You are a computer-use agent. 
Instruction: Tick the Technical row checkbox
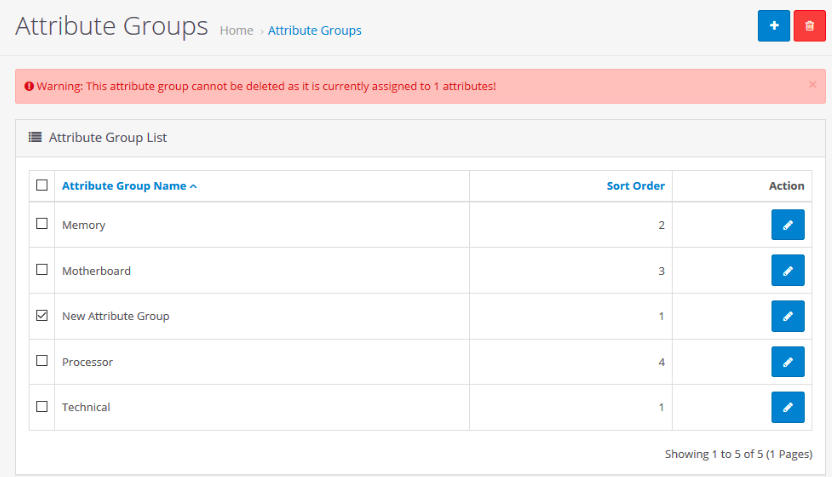click(x=42, y=406)
